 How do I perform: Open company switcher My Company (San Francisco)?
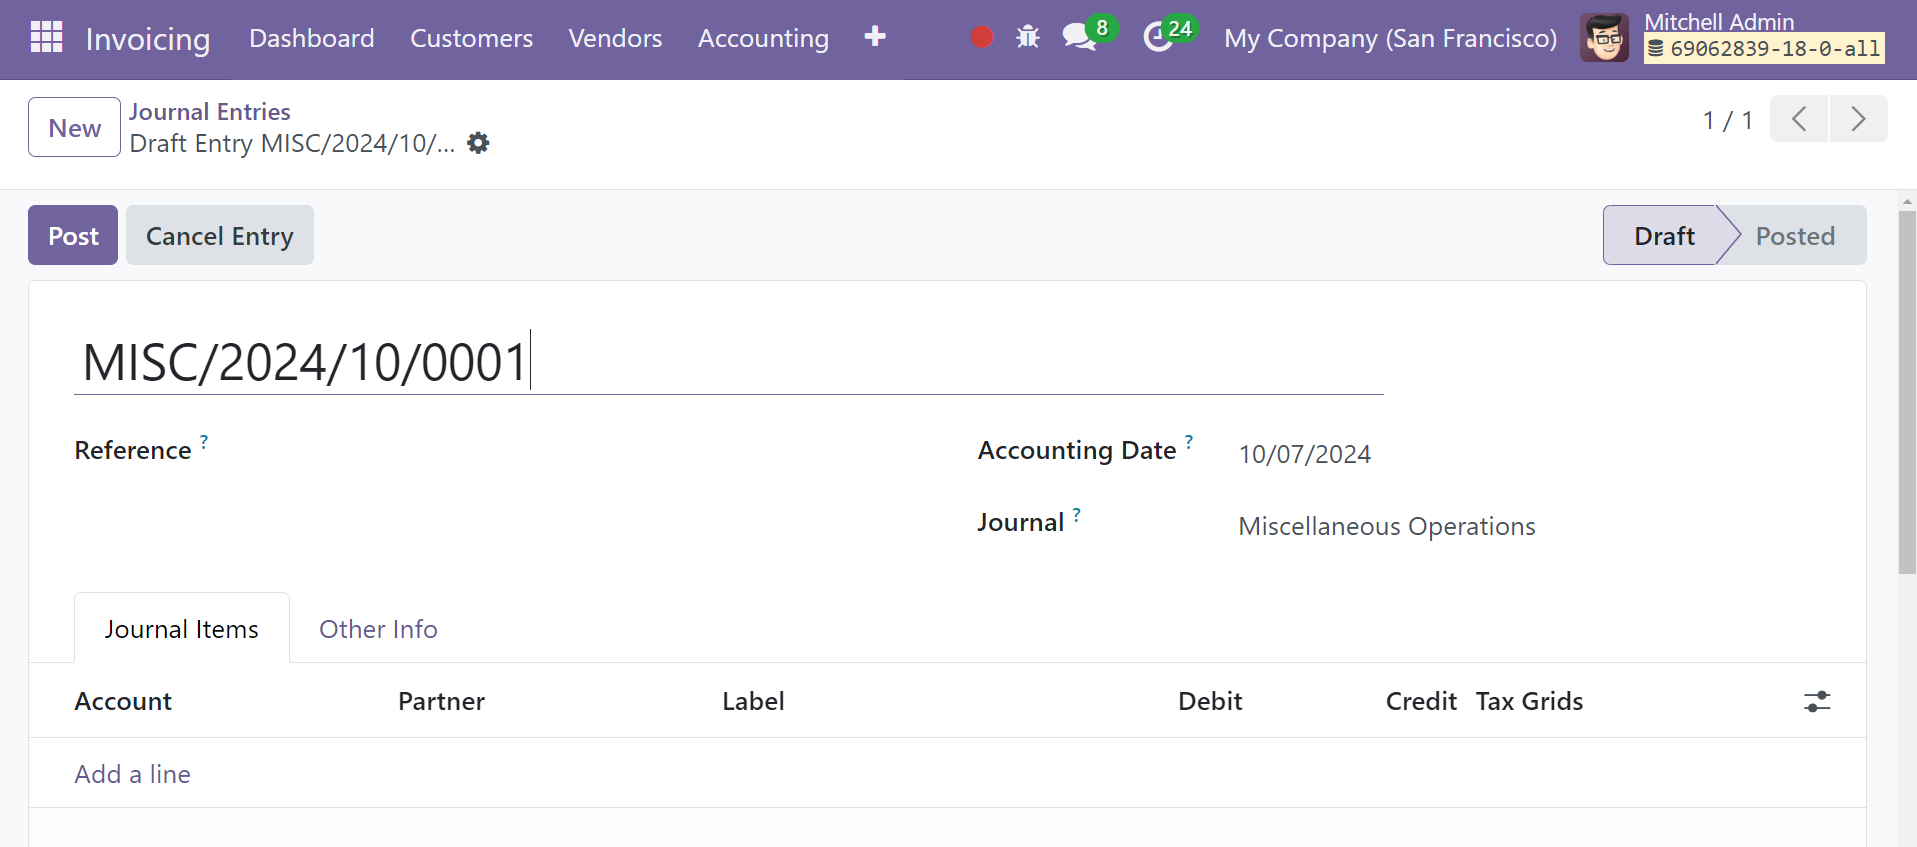[1390, 38]
